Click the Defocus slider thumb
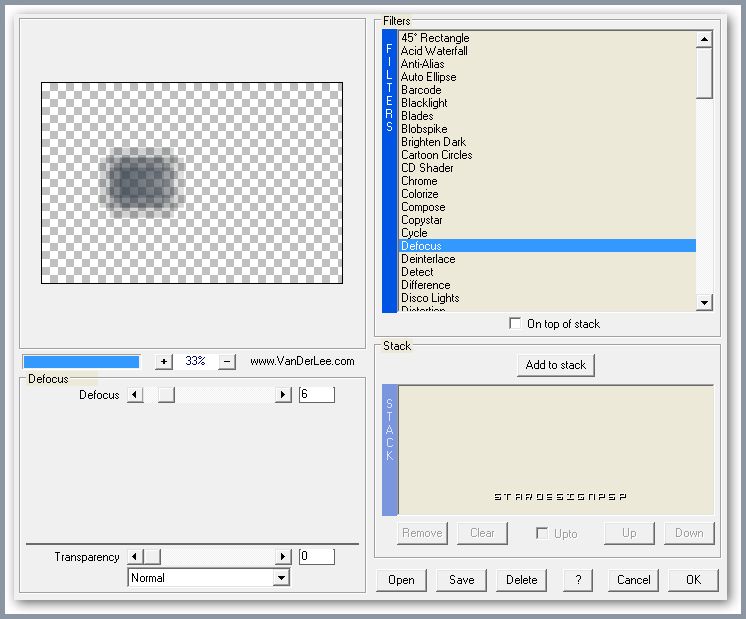 pyautogui.click(x=166, y=395)
